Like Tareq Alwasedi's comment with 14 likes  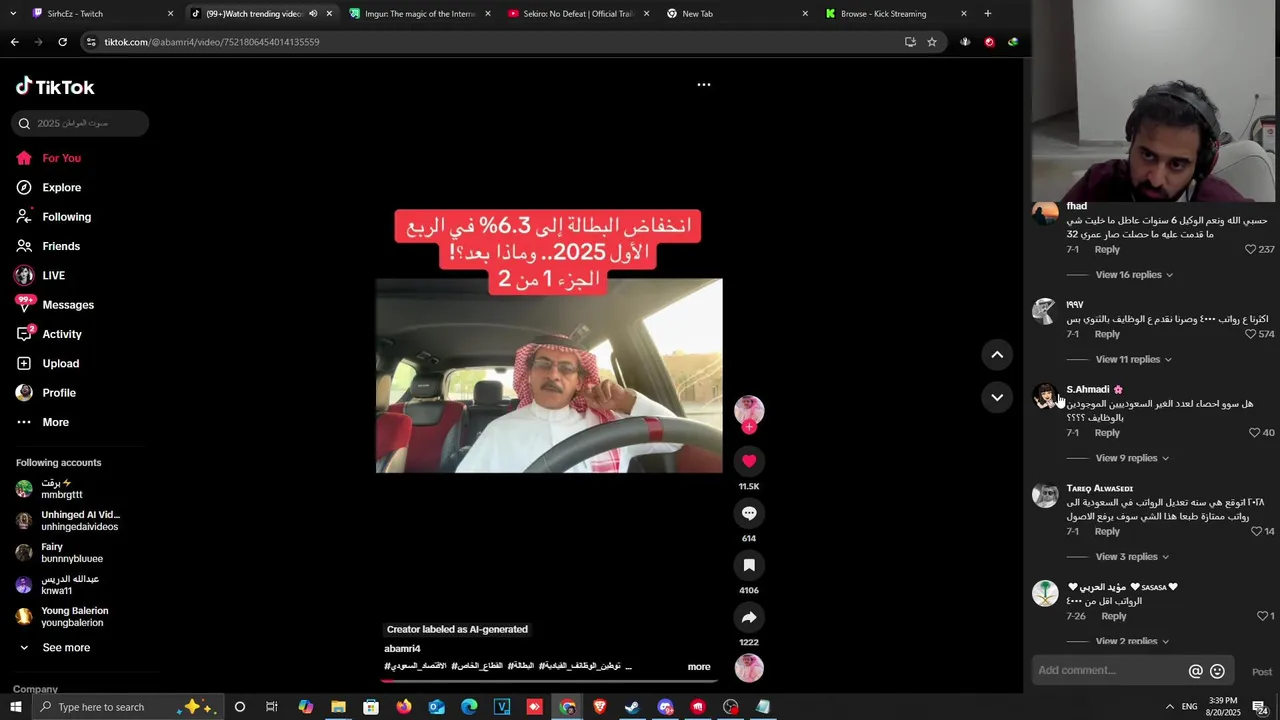1257,532
